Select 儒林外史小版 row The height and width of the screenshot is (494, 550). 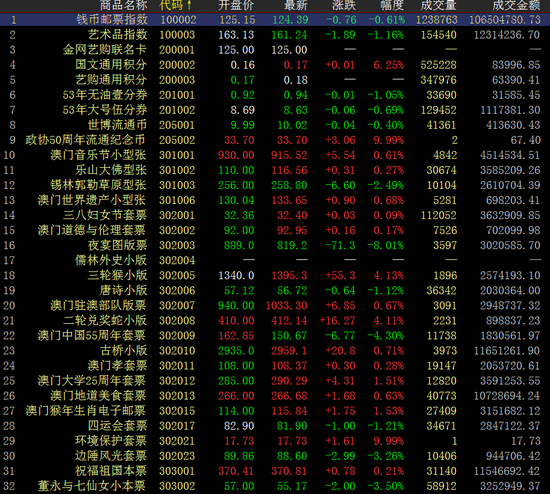click(x=275, y=260)
